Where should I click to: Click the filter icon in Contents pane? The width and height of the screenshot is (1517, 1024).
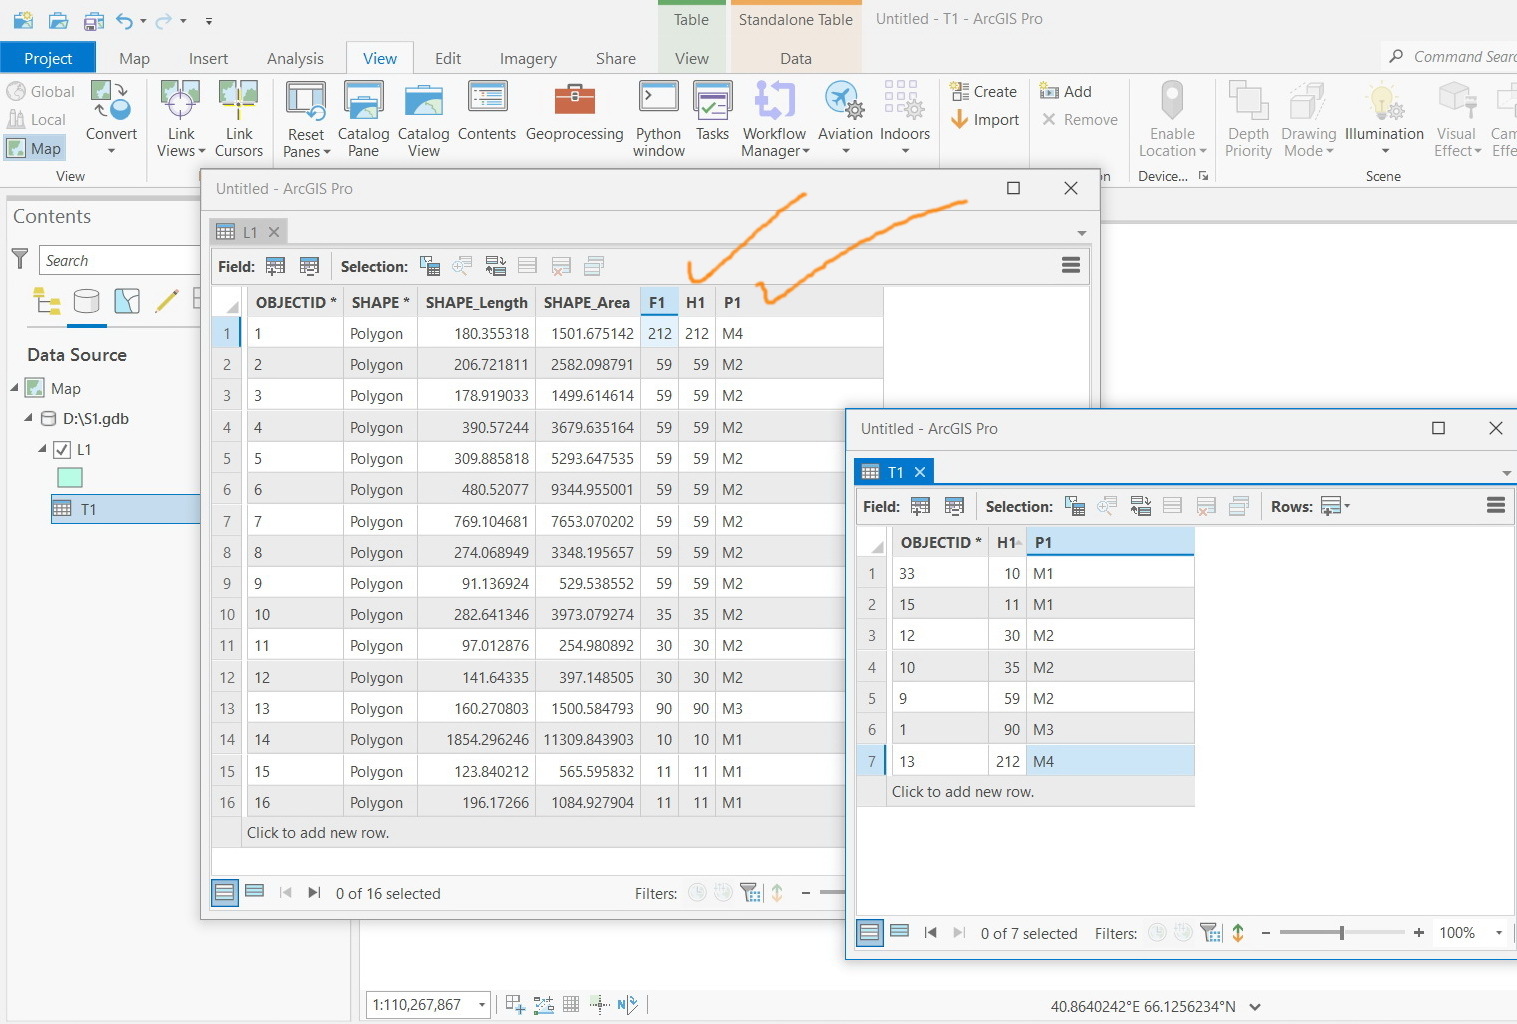click(19, 259)
